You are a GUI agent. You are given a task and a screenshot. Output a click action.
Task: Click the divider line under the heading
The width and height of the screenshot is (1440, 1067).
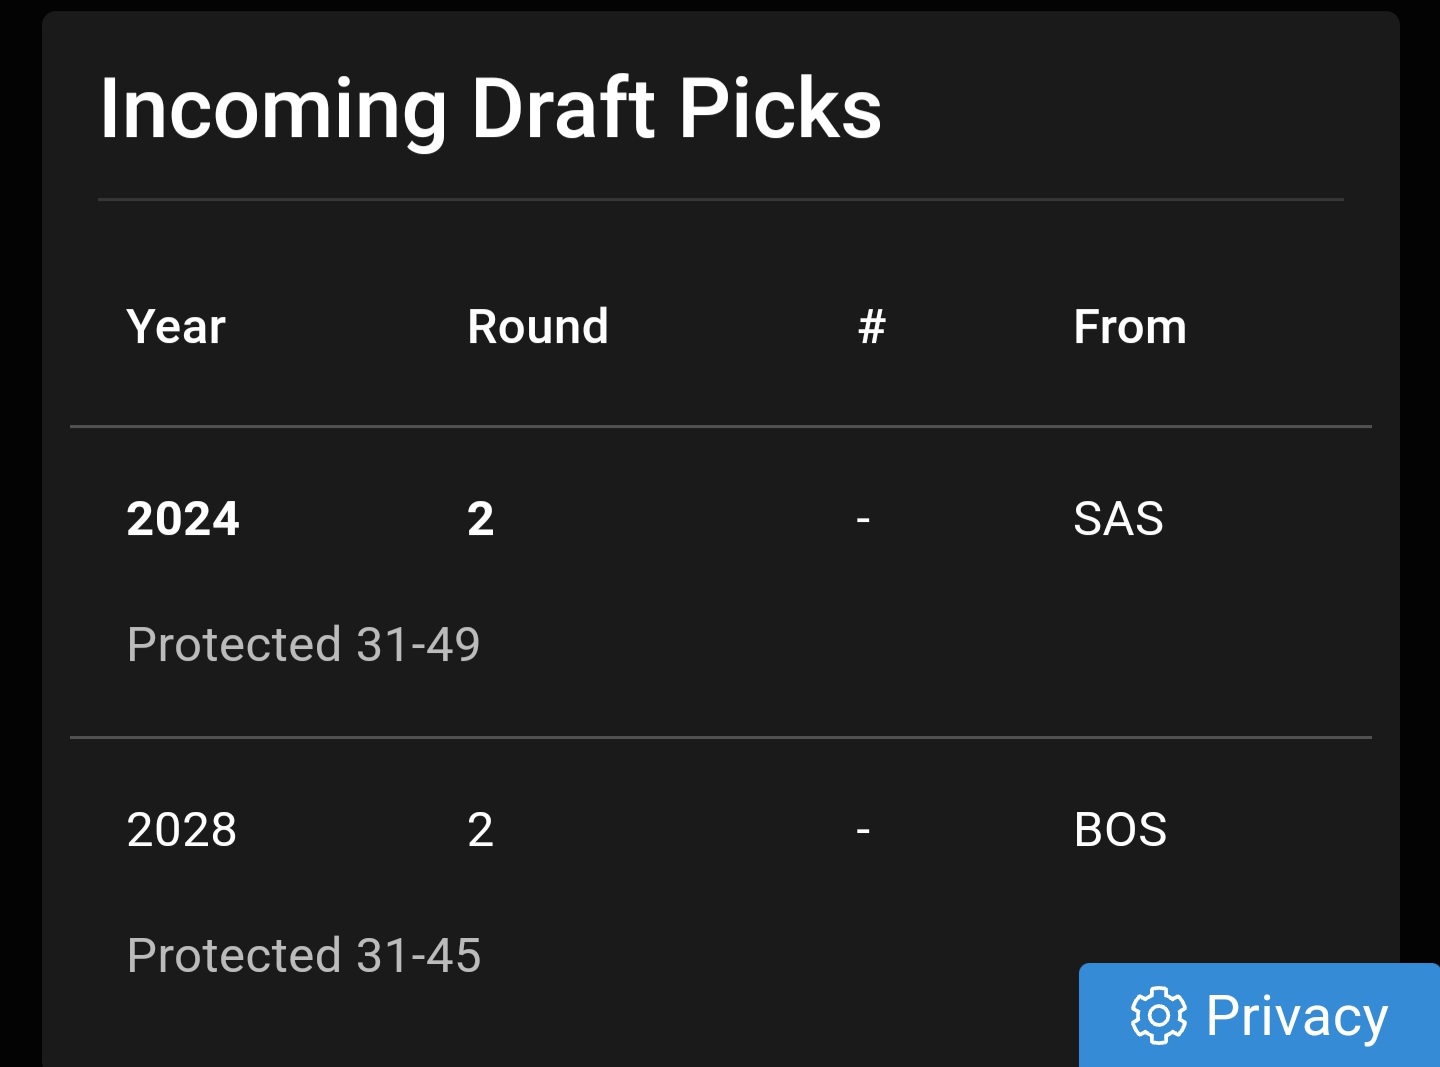tap(720, 200)
